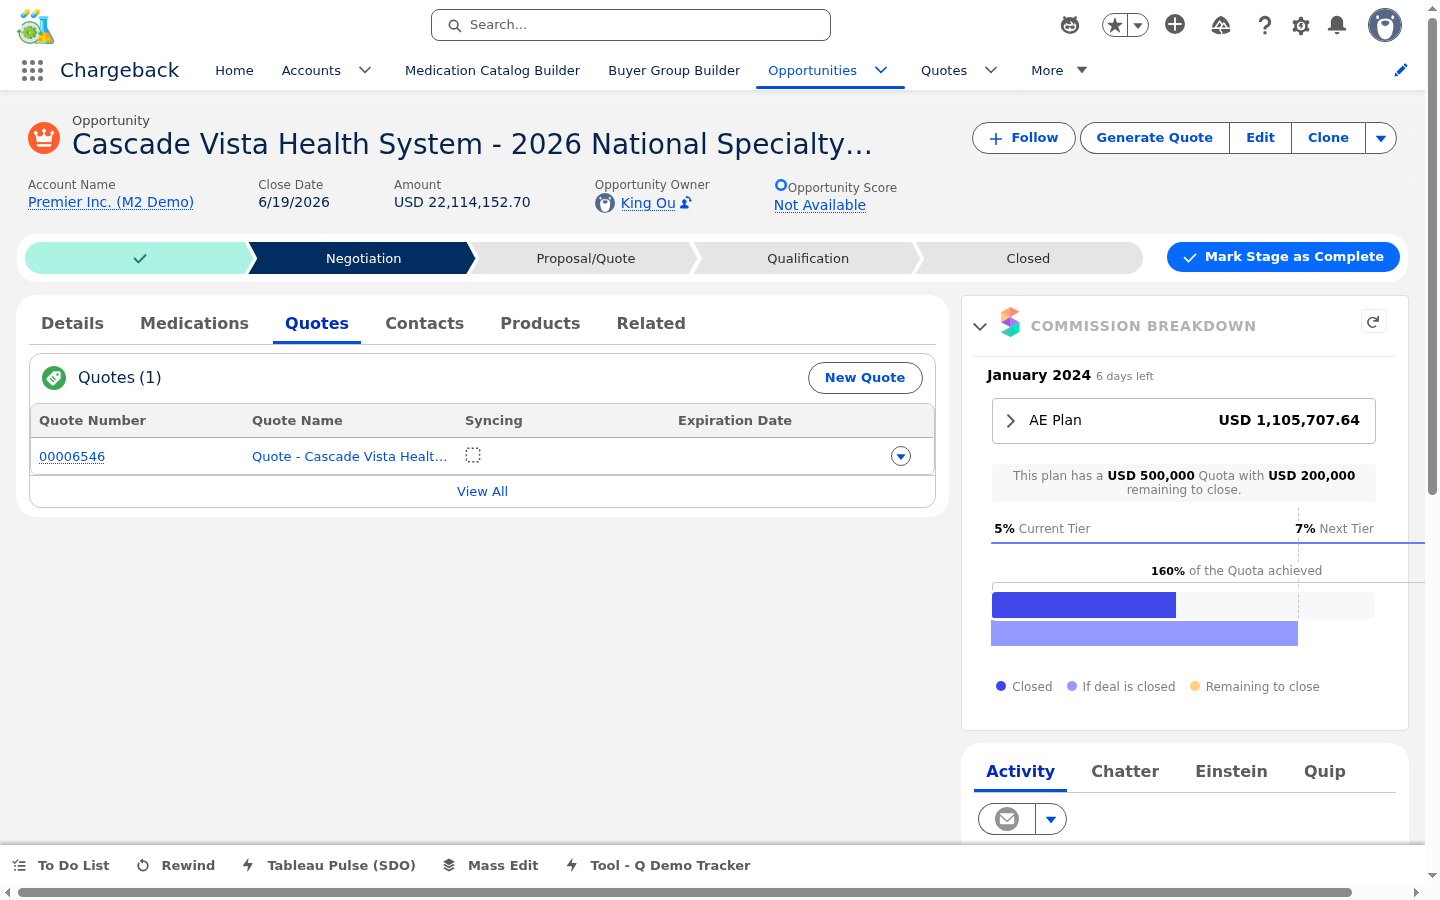Collapse the Commission Breakdown section
This screenshot has width=1440, height=900.
(980, 326)
